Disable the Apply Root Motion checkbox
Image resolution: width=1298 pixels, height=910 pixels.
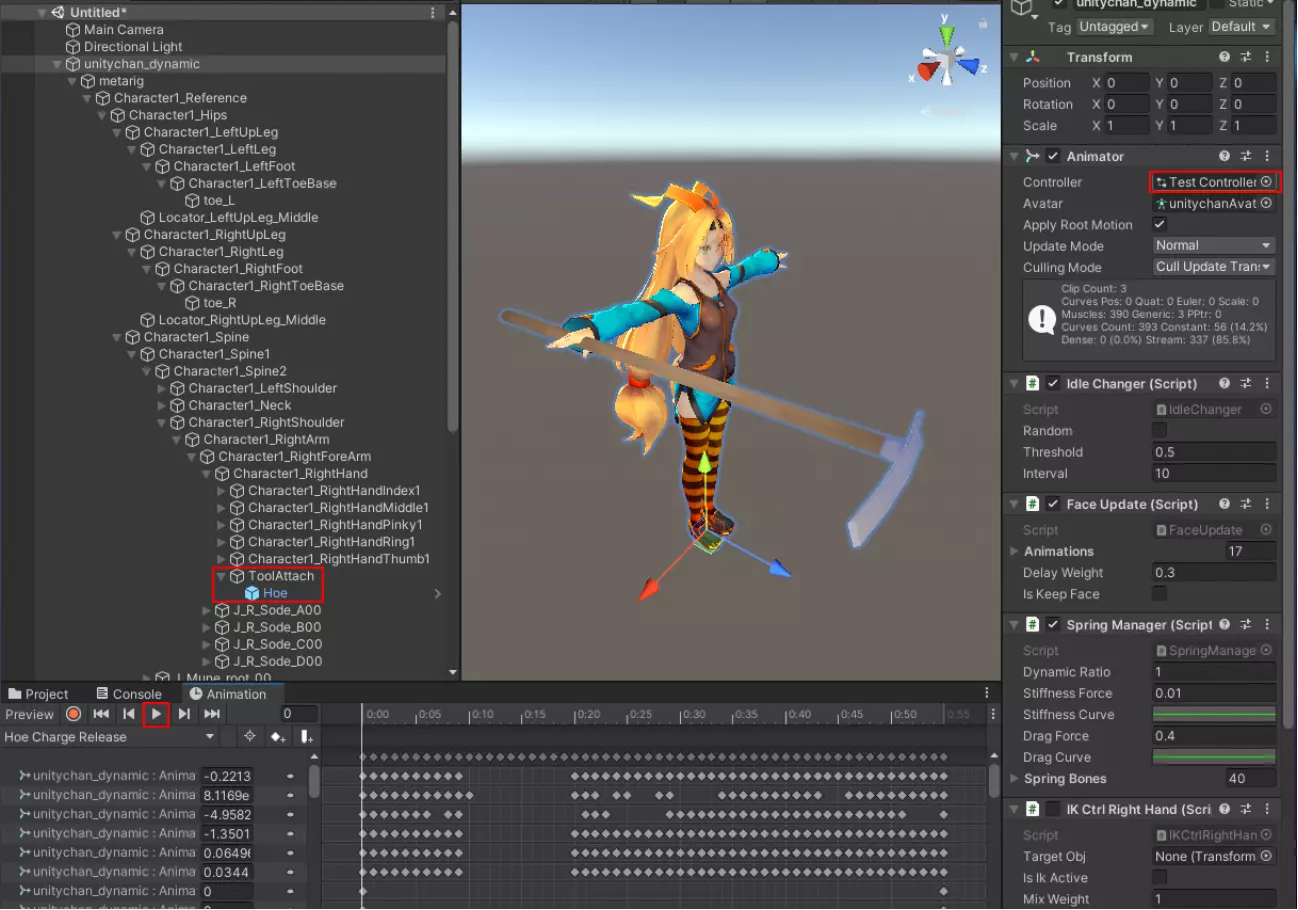pos(1159,224)
